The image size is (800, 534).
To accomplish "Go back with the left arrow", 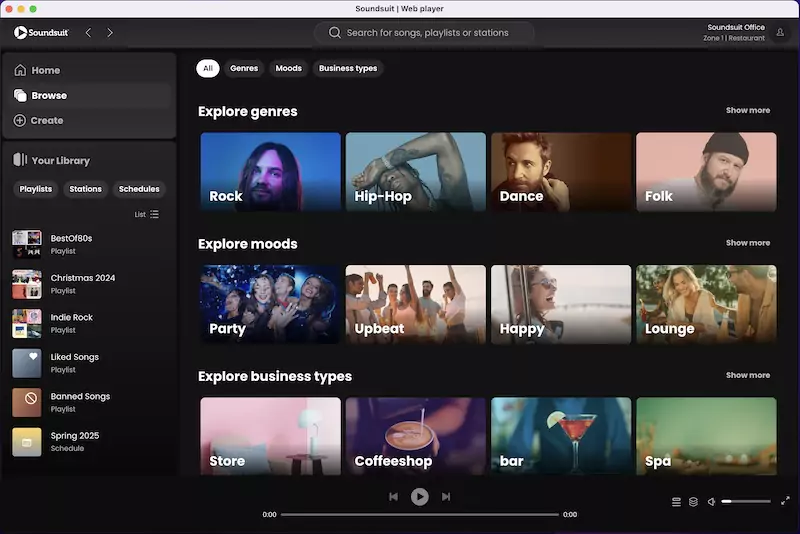I will (x=88, y=33).
